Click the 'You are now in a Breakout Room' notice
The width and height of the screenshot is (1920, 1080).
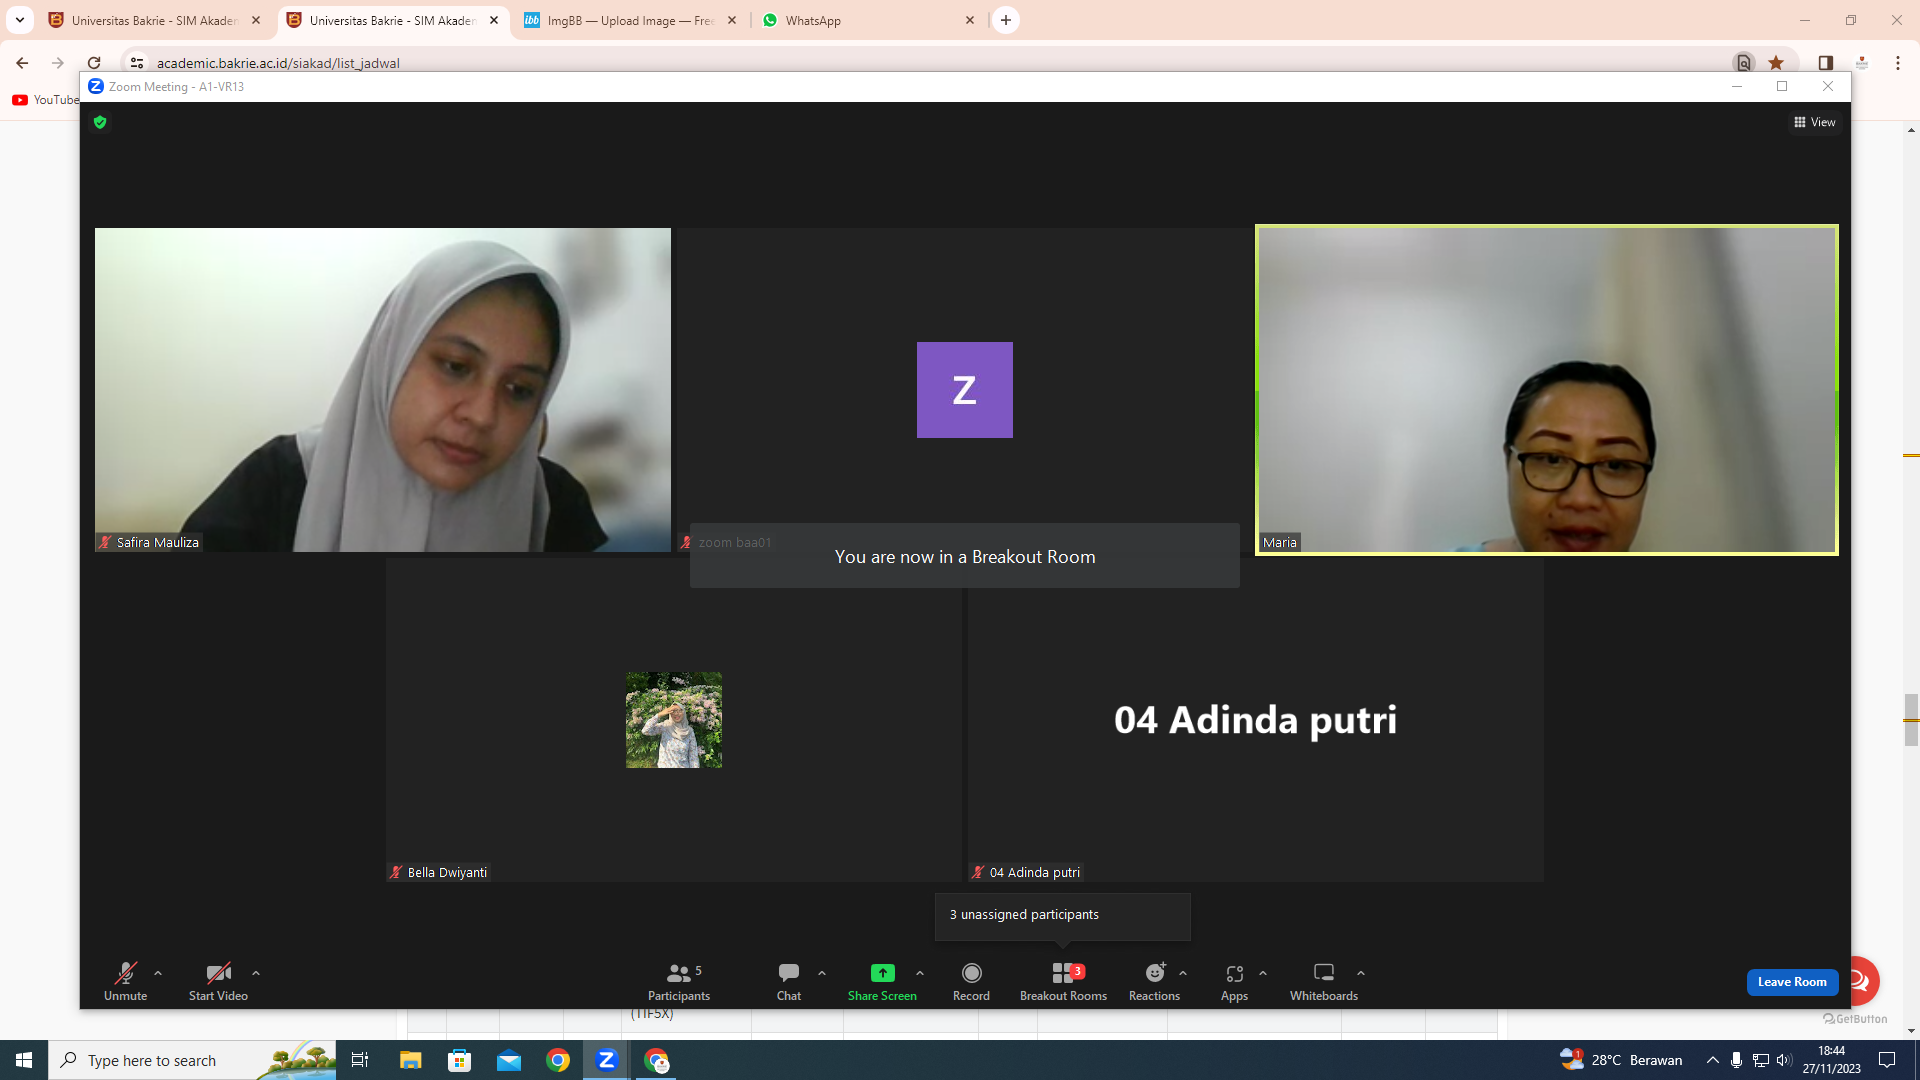tap(965, 557)
